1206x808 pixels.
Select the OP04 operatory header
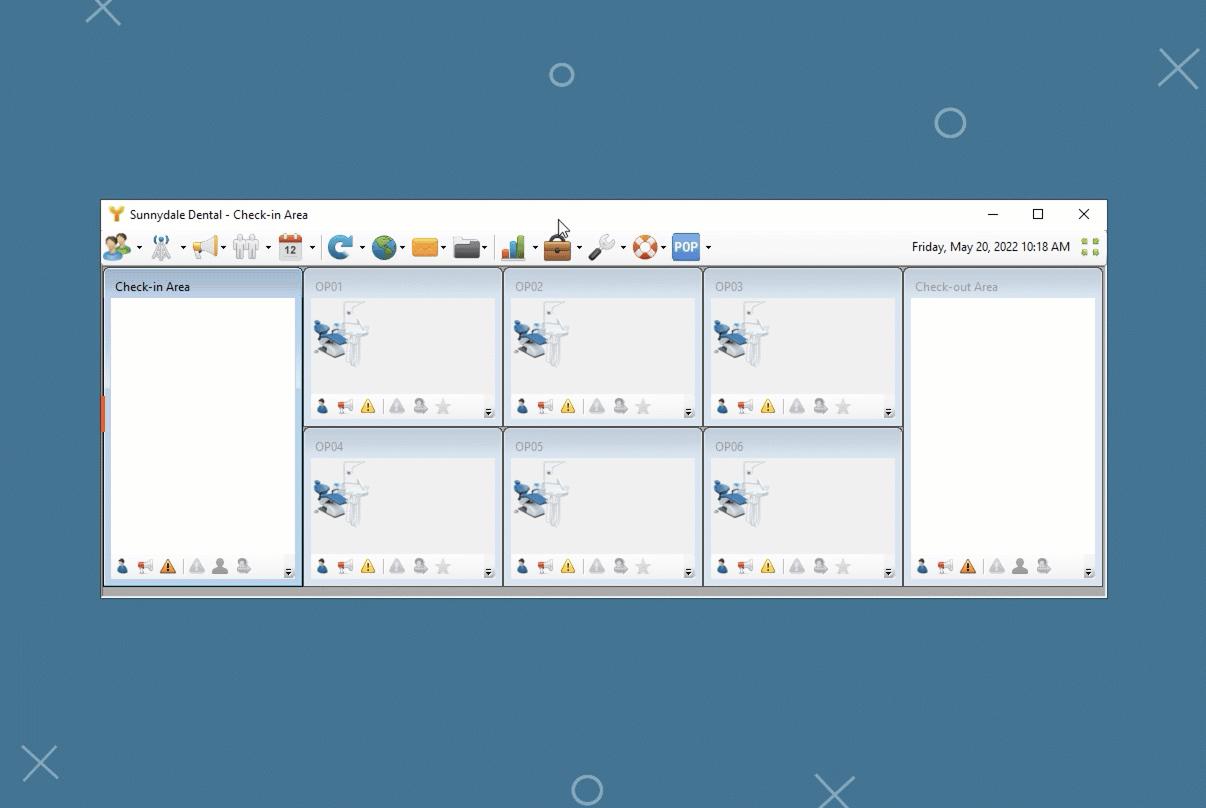(x=403, y=446)
